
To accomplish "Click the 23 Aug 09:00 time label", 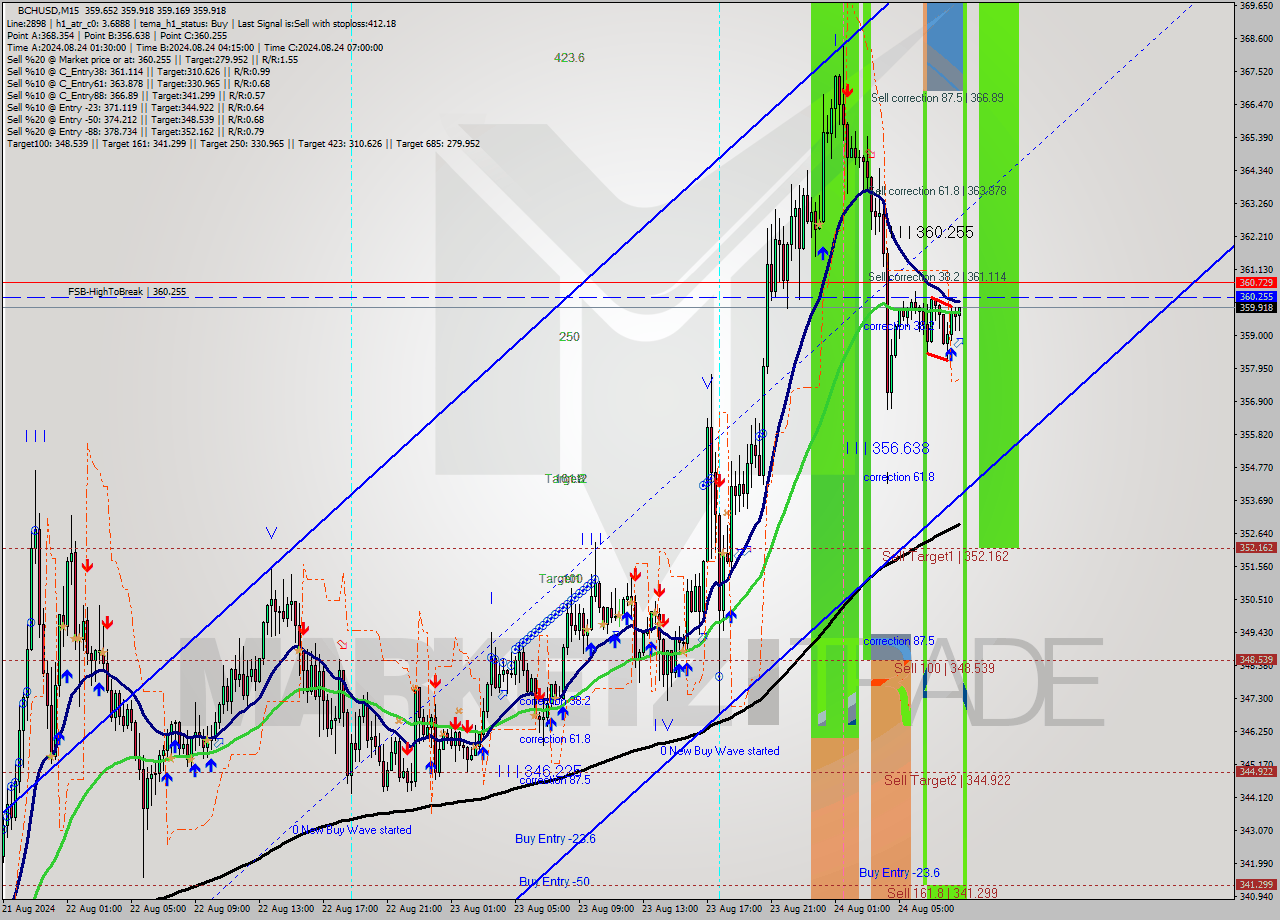I will (606, 909).
